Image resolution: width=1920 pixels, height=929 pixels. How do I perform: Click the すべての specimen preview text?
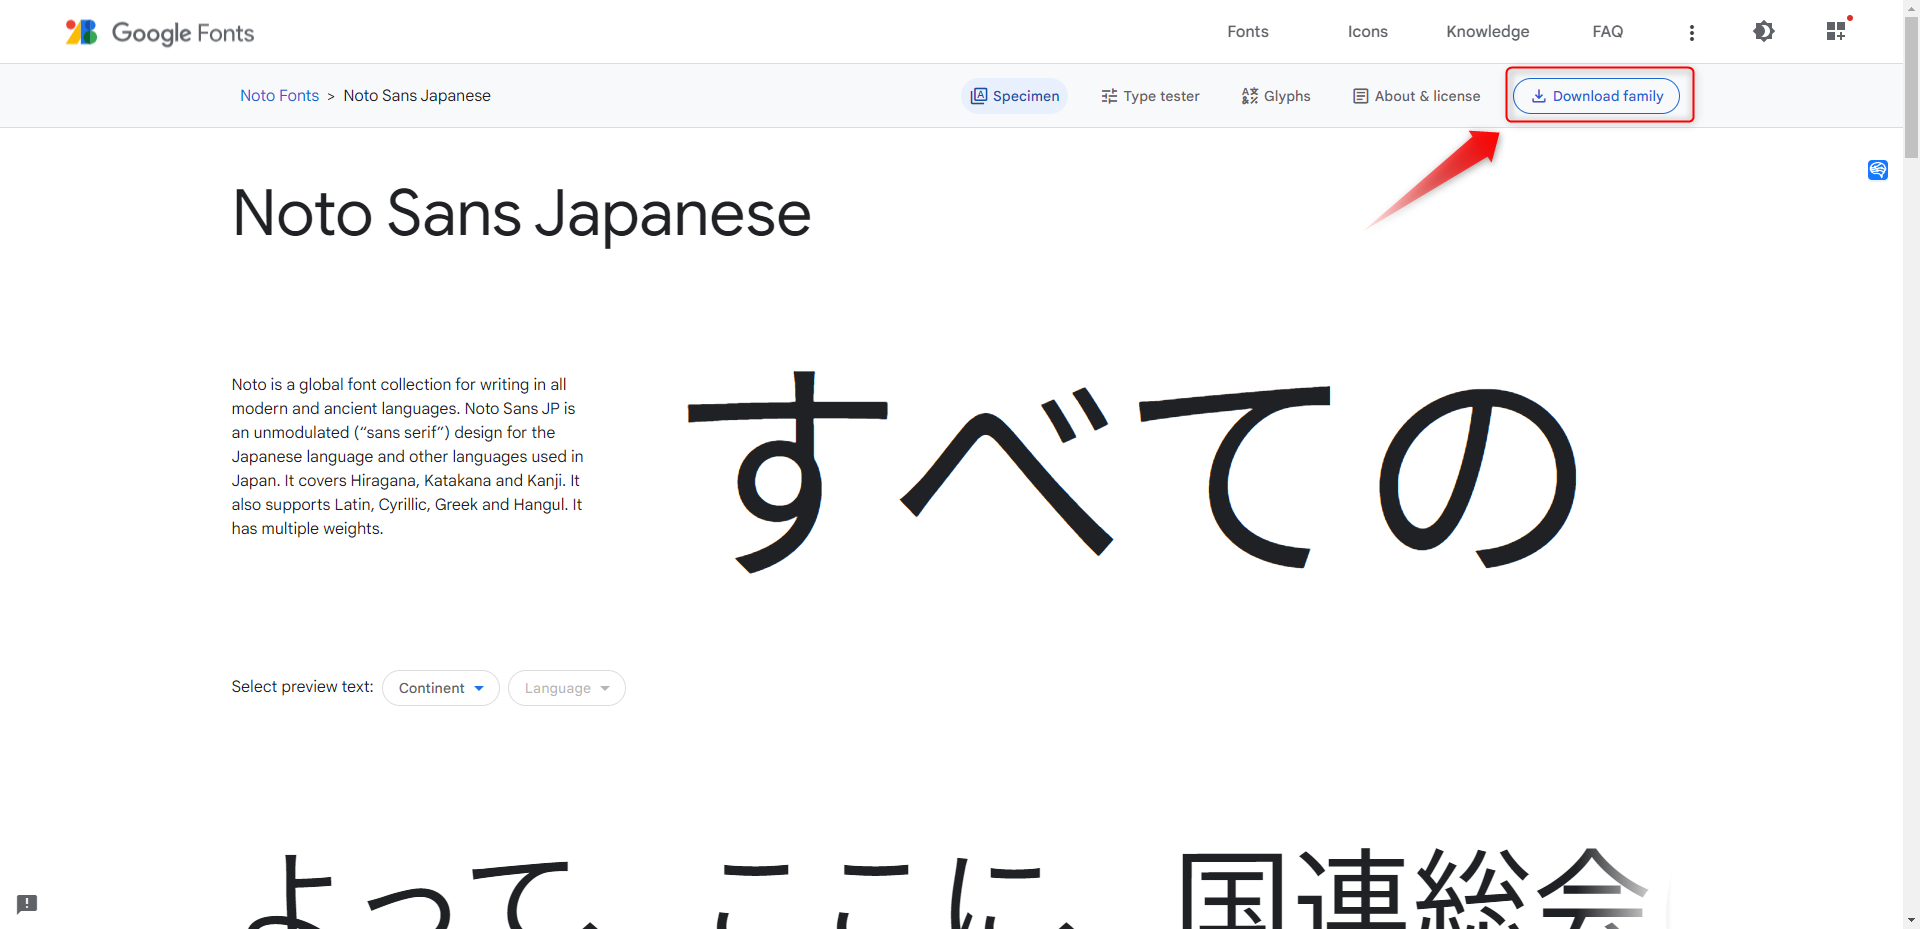coord(1132,472)
